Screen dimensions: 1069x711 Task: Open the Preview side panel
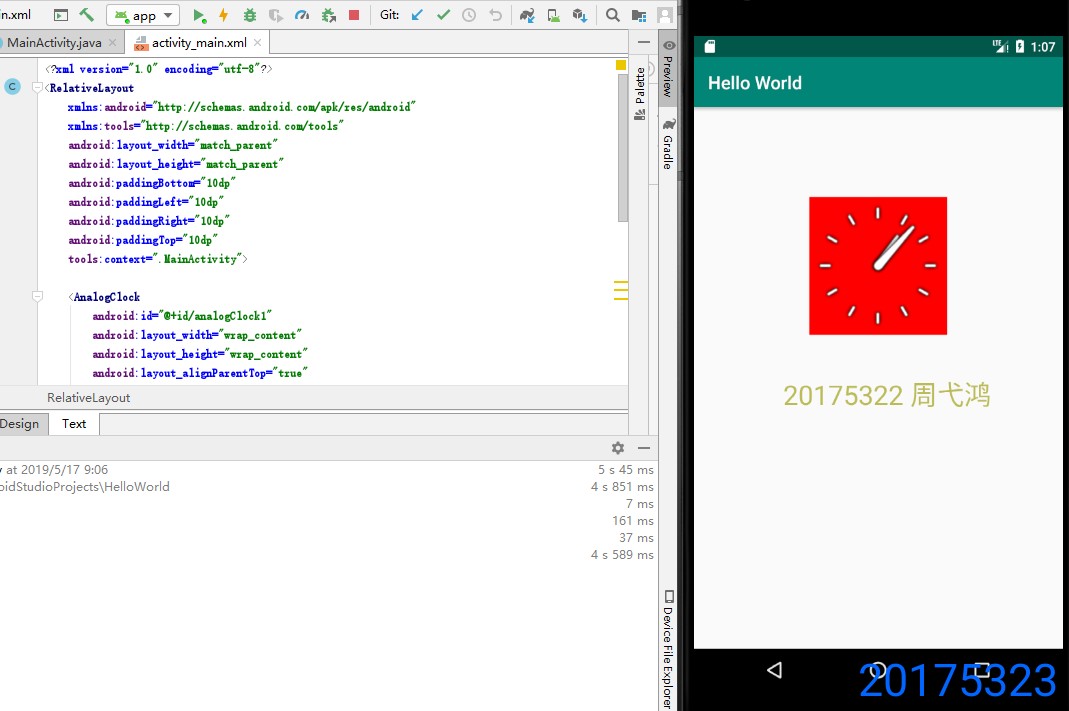click(668, 70)
